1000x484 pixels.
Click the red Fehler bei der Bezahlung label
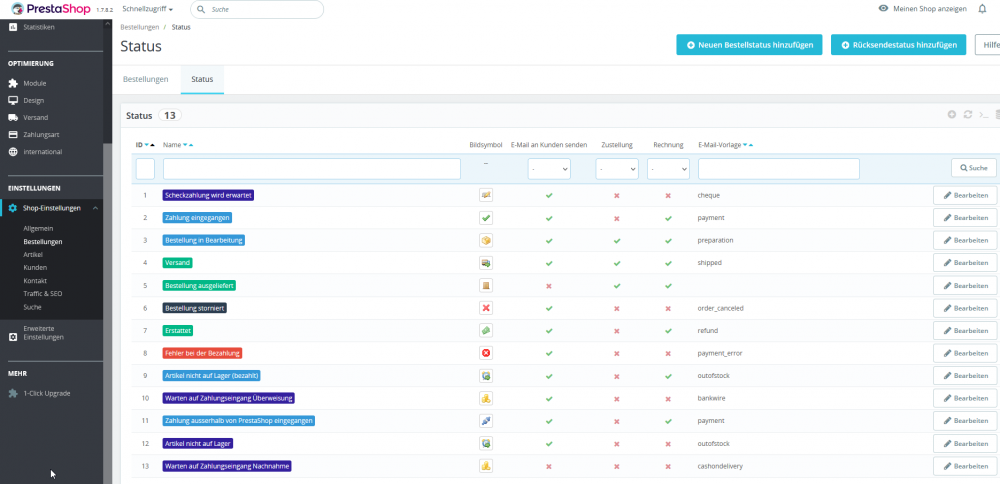click(x=203, y=353)
